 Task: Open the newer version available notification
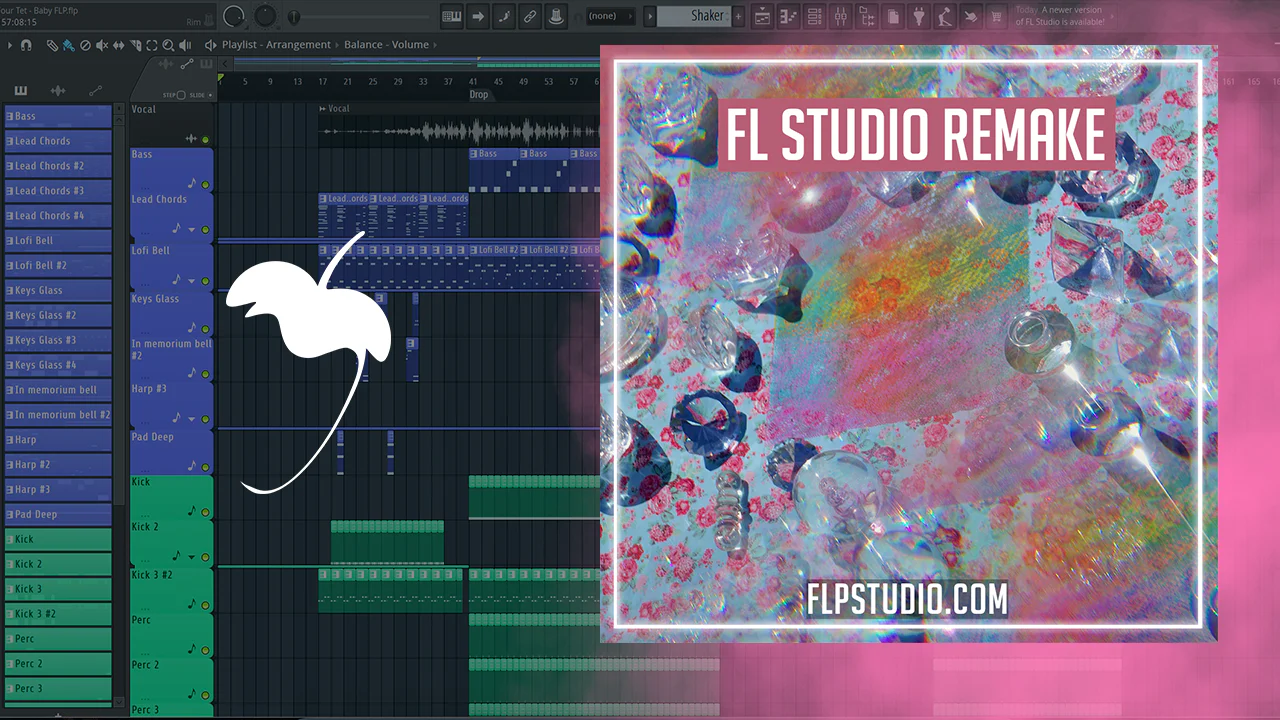[x=1060, y=16]
